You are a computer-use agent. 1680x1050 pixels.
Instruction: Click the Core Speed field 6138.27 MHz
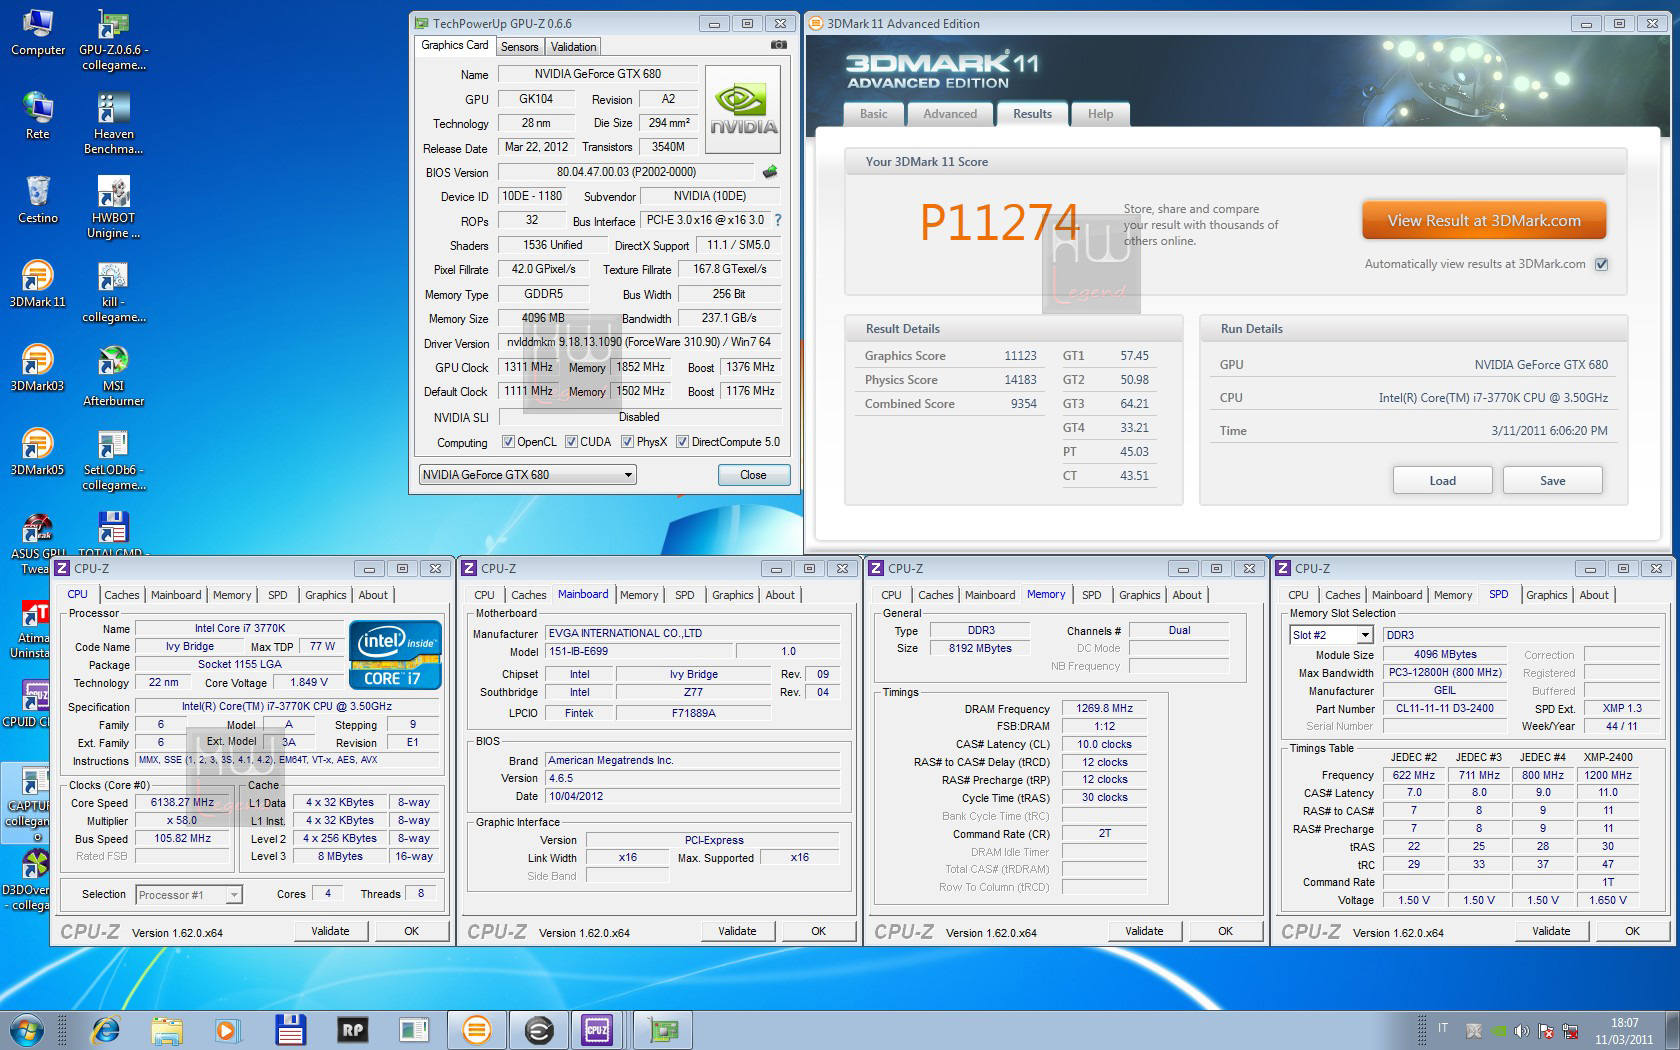pyautogui.click(x=182, y=803)
